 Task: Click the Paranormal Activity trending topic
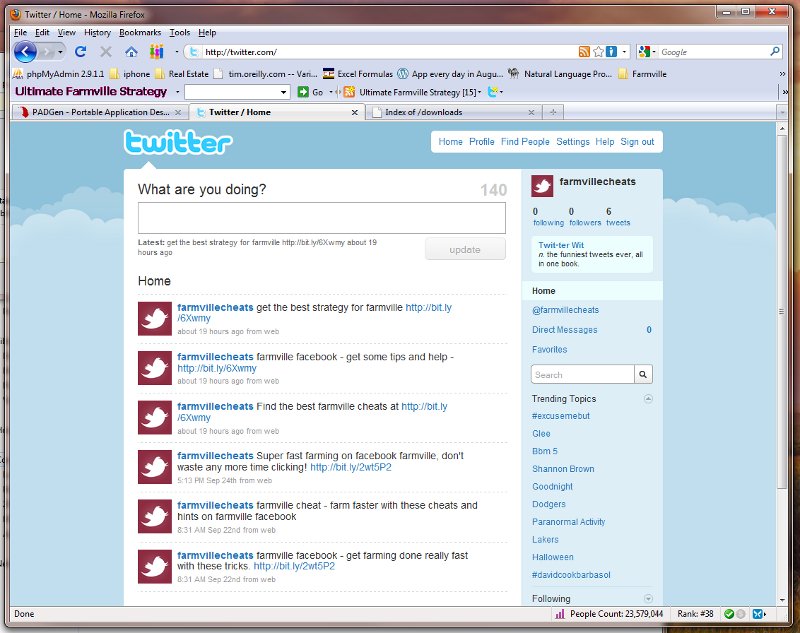pyautogui.click(x=568, y=522)
